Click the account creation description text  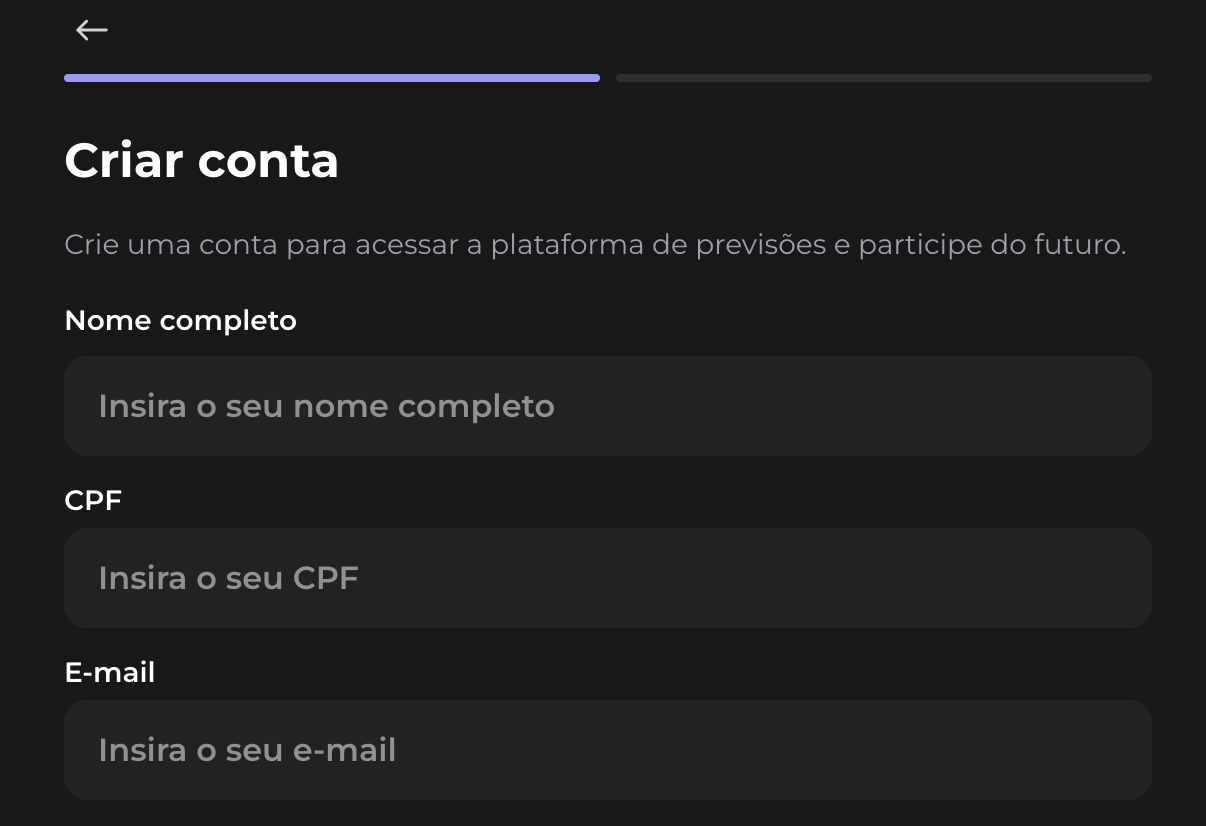coord(595,244)
